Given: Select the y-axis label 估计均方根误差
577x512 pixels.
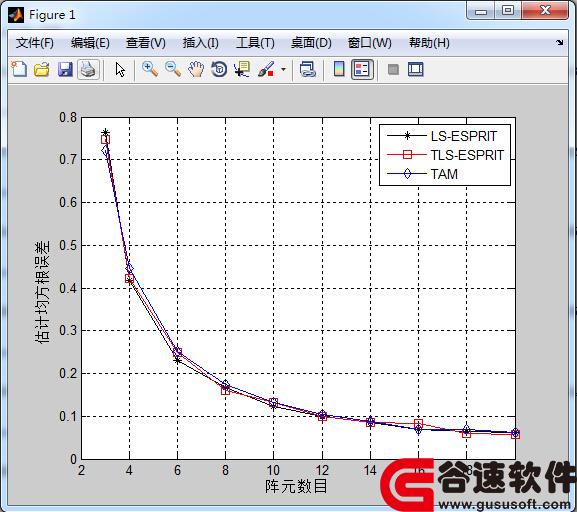Looking at the screenshot, I should (x=42, y=293).
